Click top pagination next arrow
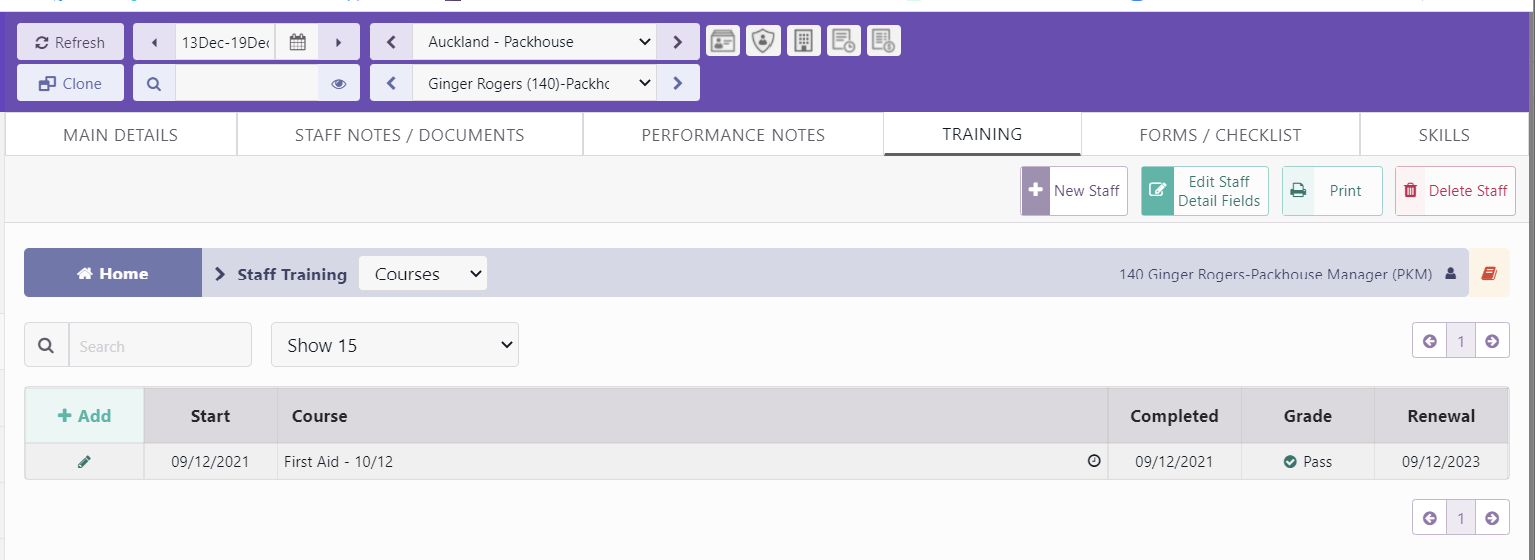Screen dimensions: 1535x560 (1492, 341)
